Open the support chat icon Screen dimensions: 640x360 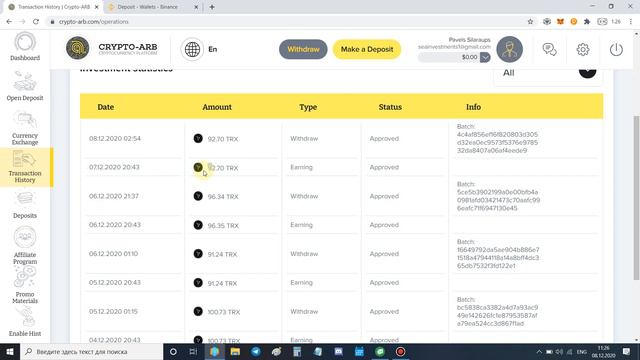click(549, 49)
